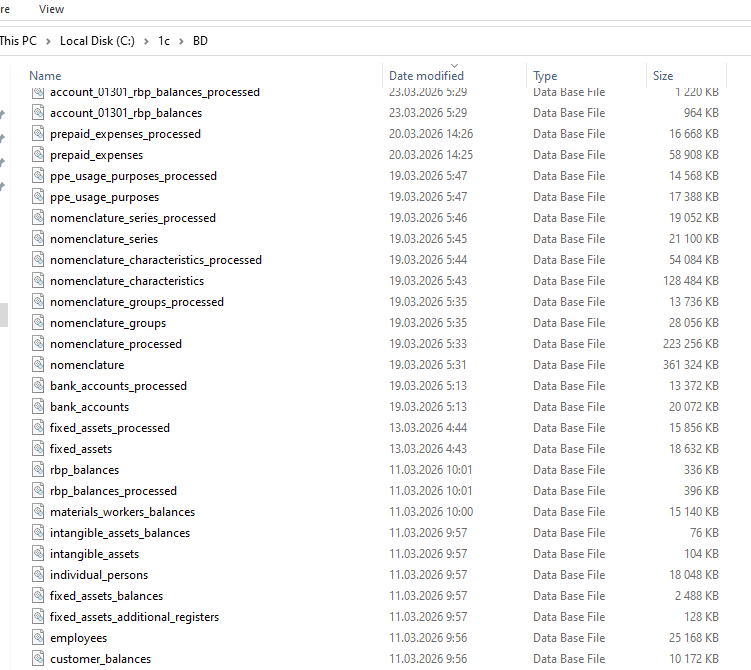Viewport: 751px width, 670px height.
Task: Sort files by Name column header
Action: coord(45,76)
